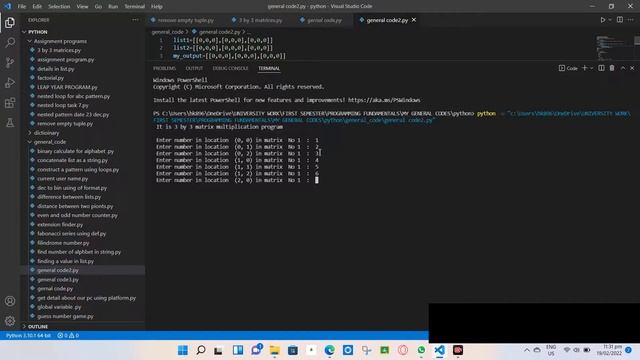Viewport: 640px width, 360px height.
Task: Open WhatsApp from taskbar
Action: (421, 350)
